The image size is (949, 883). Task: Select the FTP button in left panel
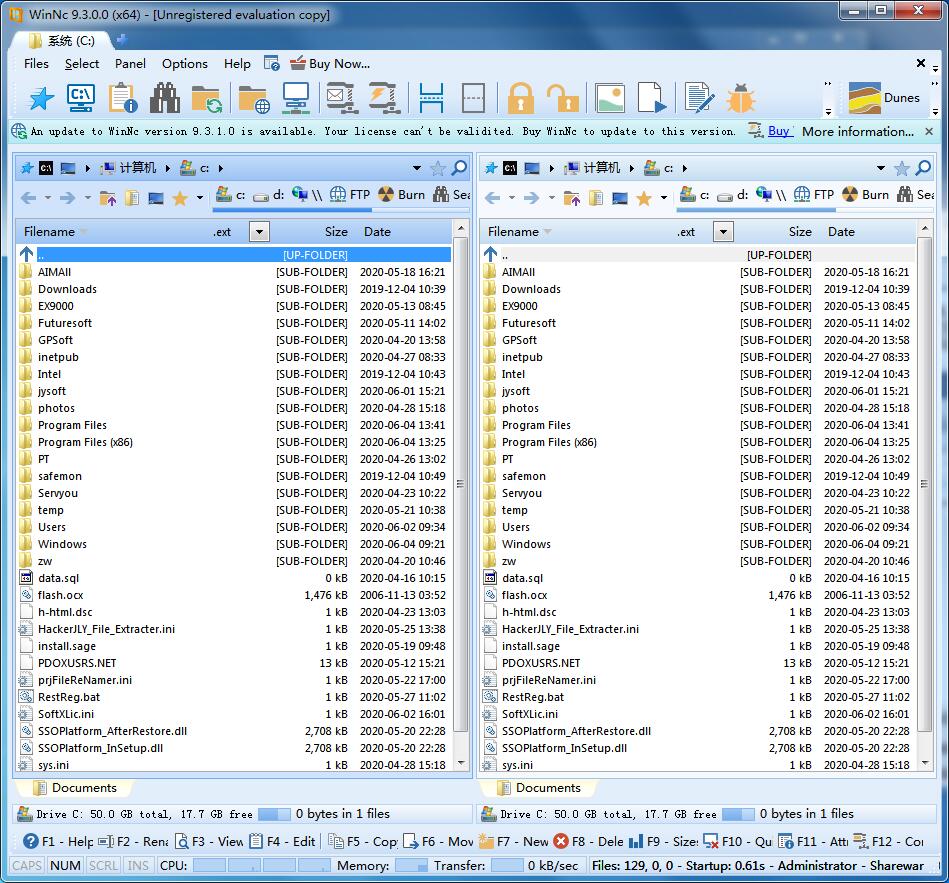350,194
